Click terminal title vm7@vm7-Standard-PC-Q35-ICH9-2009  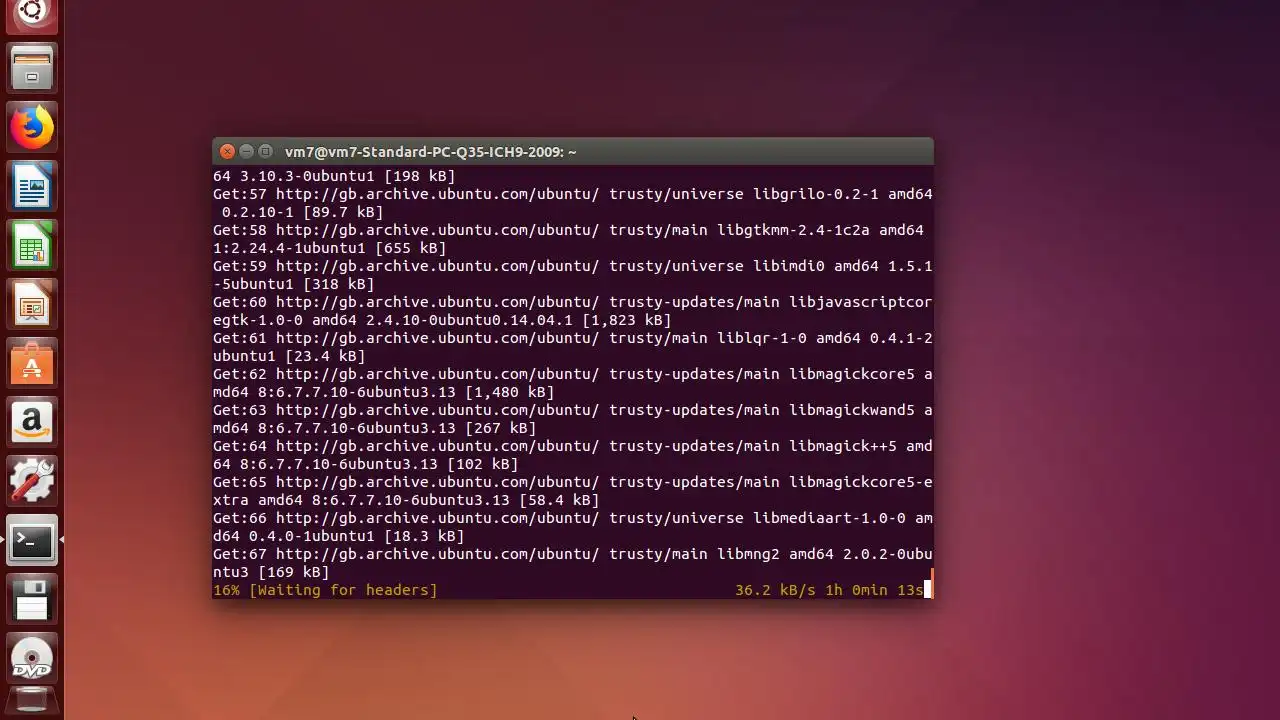click(x=431, y=152)
